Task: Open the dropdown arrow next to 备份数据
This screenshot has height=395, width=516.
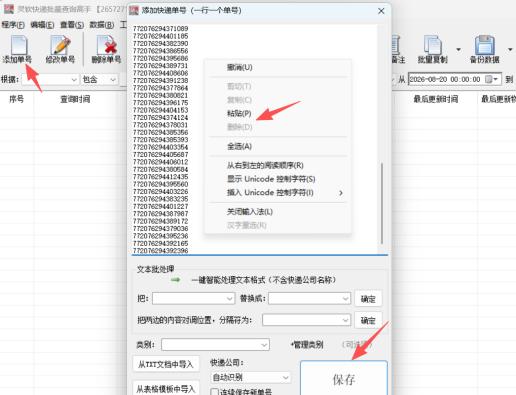Action: [x=510, y=49]
